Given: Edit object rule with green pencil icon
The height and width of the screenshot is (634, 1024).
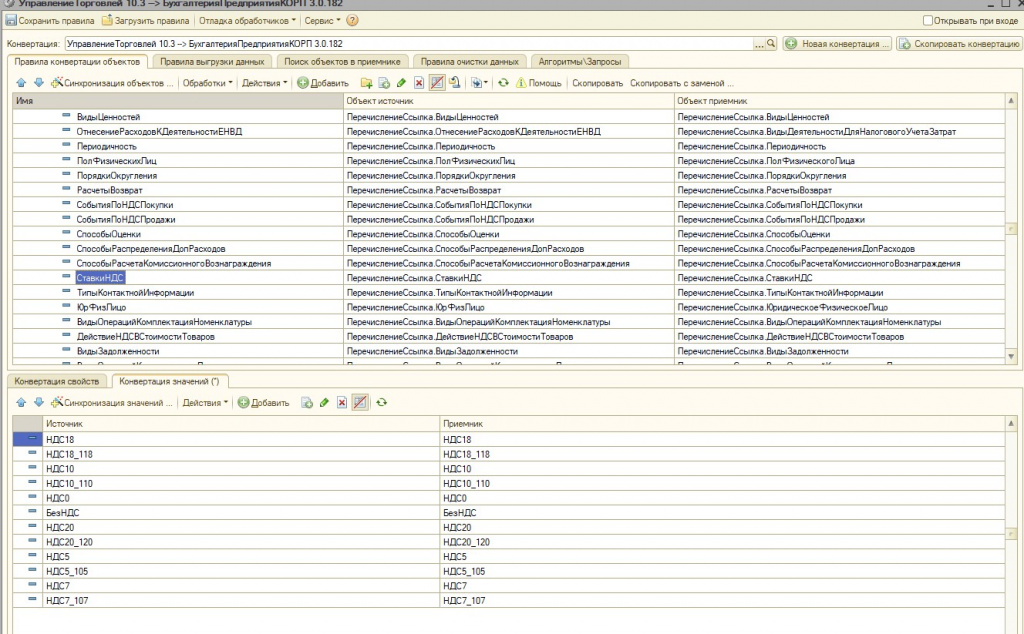Looking at the screenshot, I should (x=402, y=83).
